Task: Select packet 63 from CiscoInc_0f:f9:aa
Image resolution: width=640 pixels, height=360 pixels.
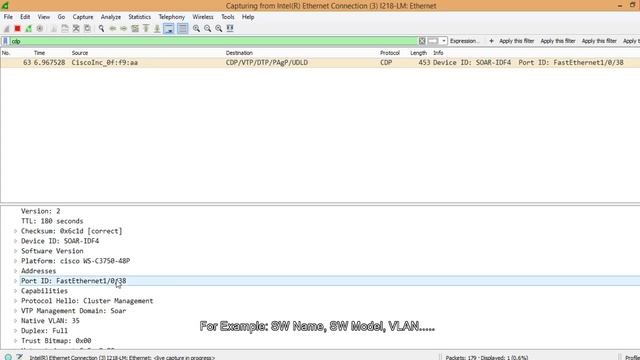Action: 320,63
